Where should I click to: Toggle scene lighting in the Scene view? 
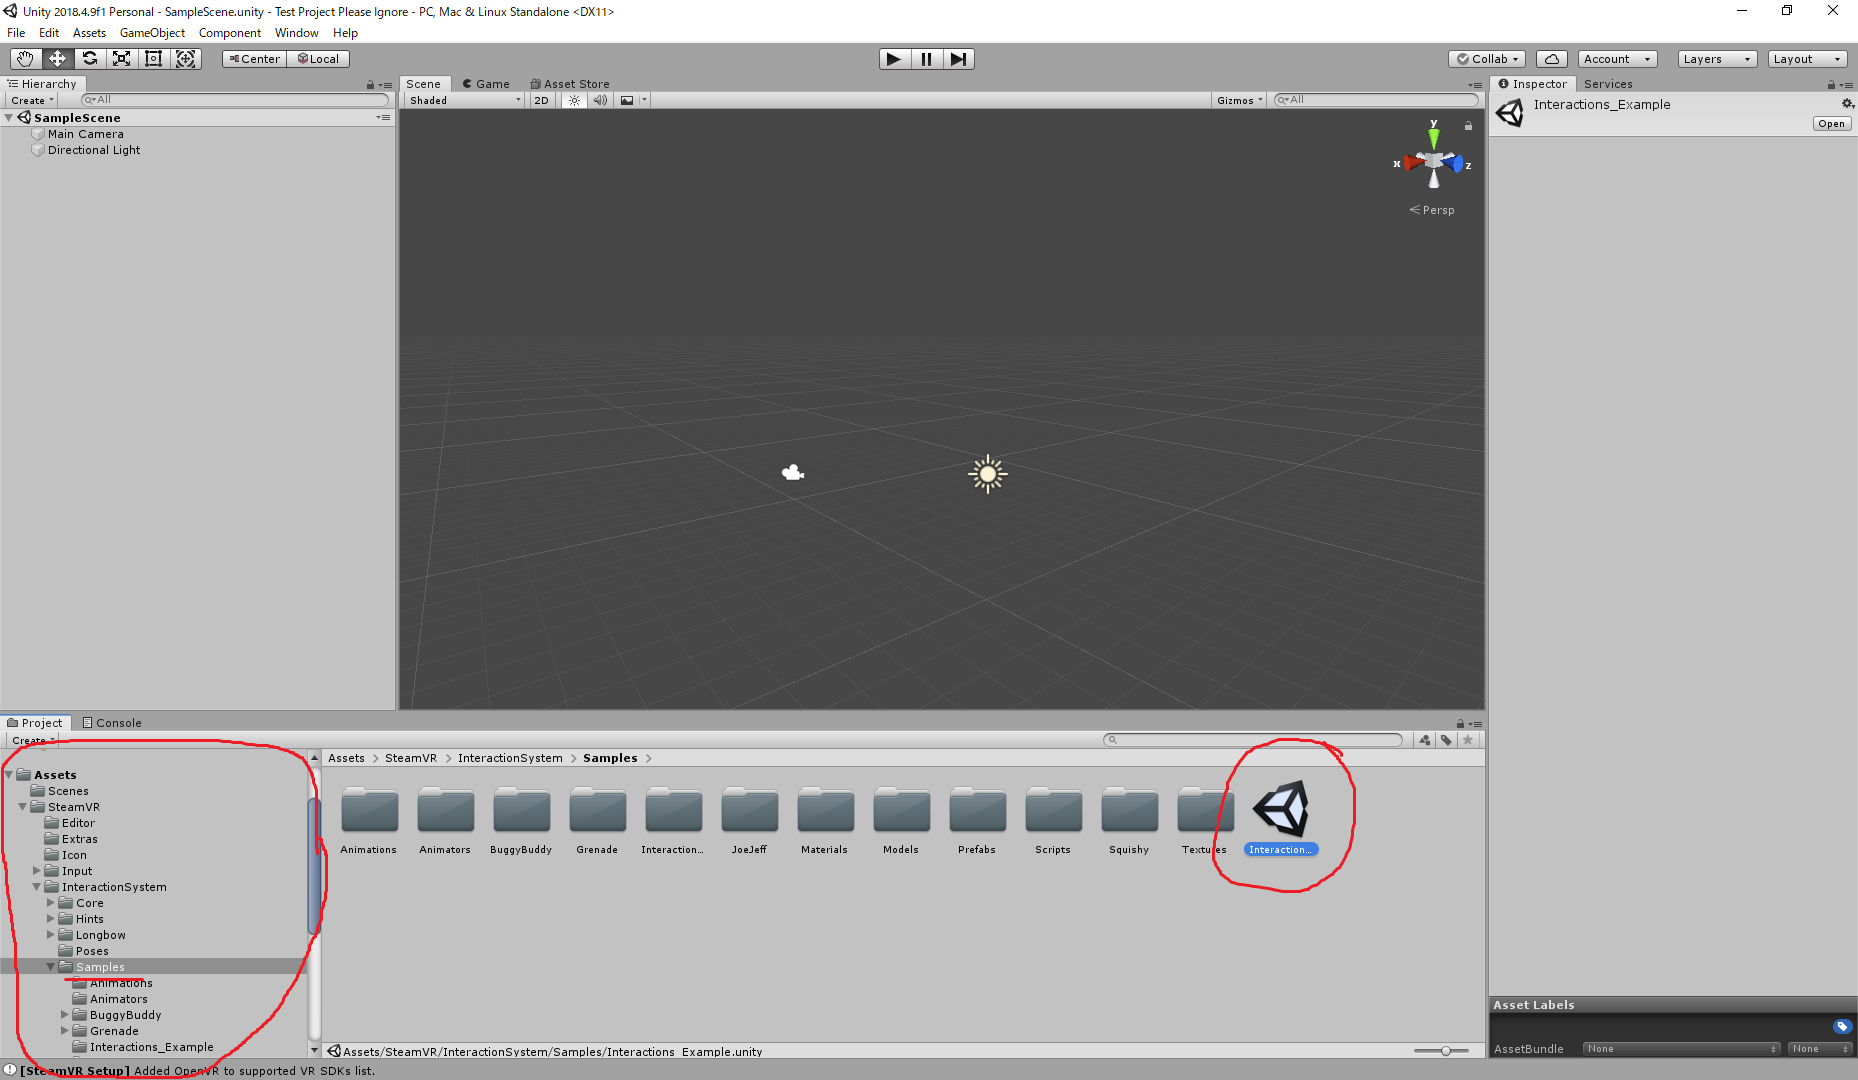[573, 99]
